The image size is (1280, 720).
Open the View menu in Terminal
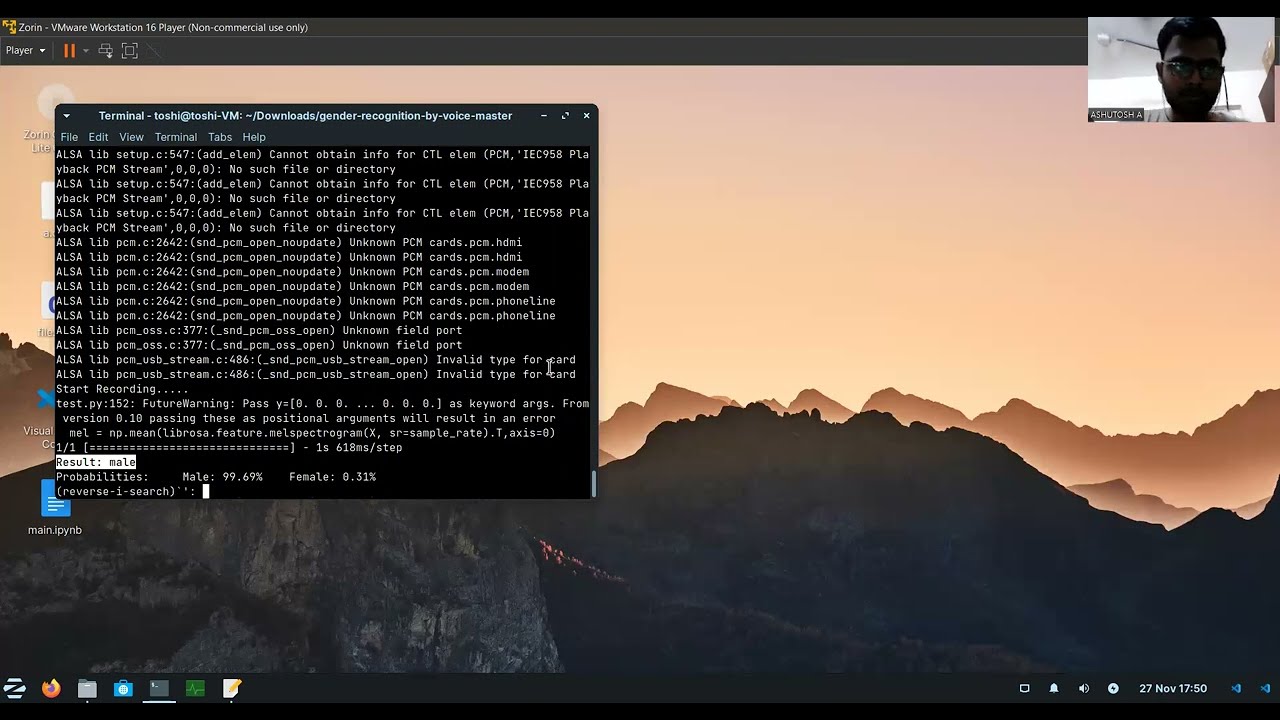(131, 137)
